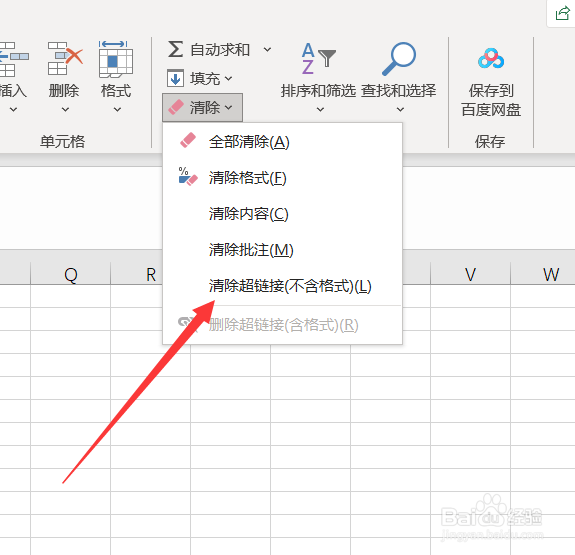The width and height of the screenshot is (575, 555).
Task: Click the icon beside 清除格式
Action: (188, 176)
